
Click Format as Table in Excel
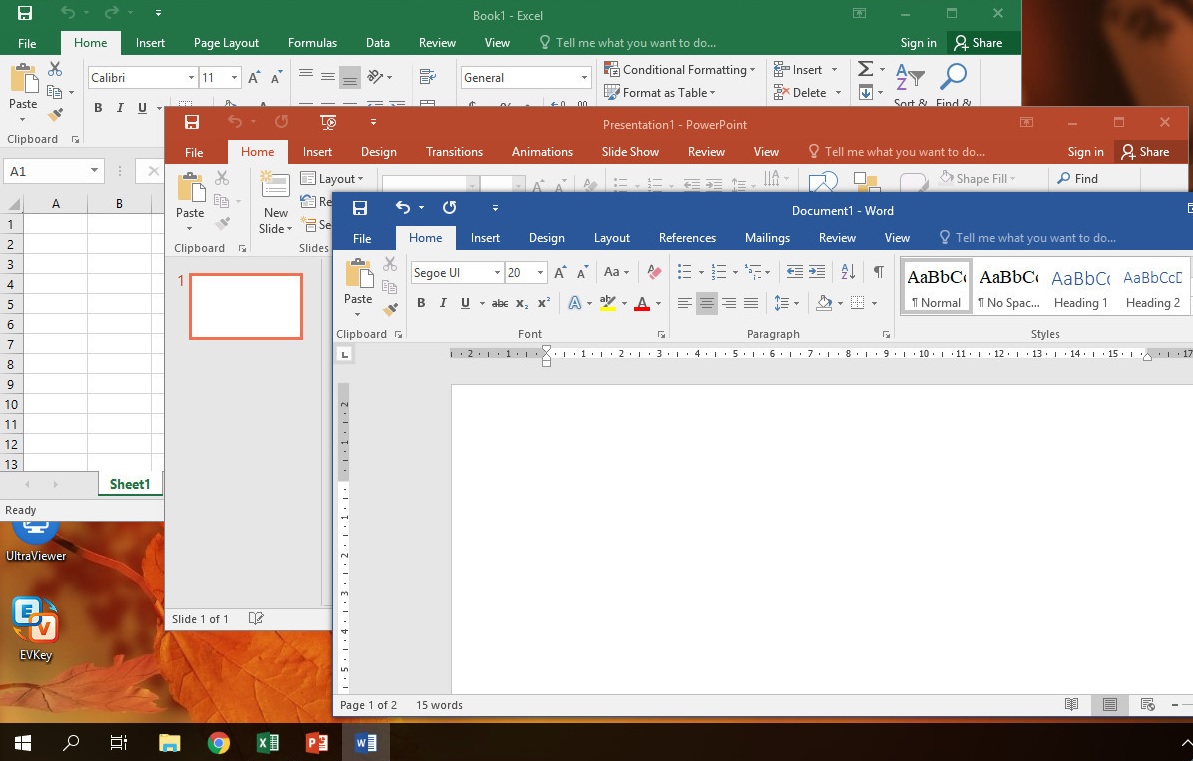[x=660, y=92]
